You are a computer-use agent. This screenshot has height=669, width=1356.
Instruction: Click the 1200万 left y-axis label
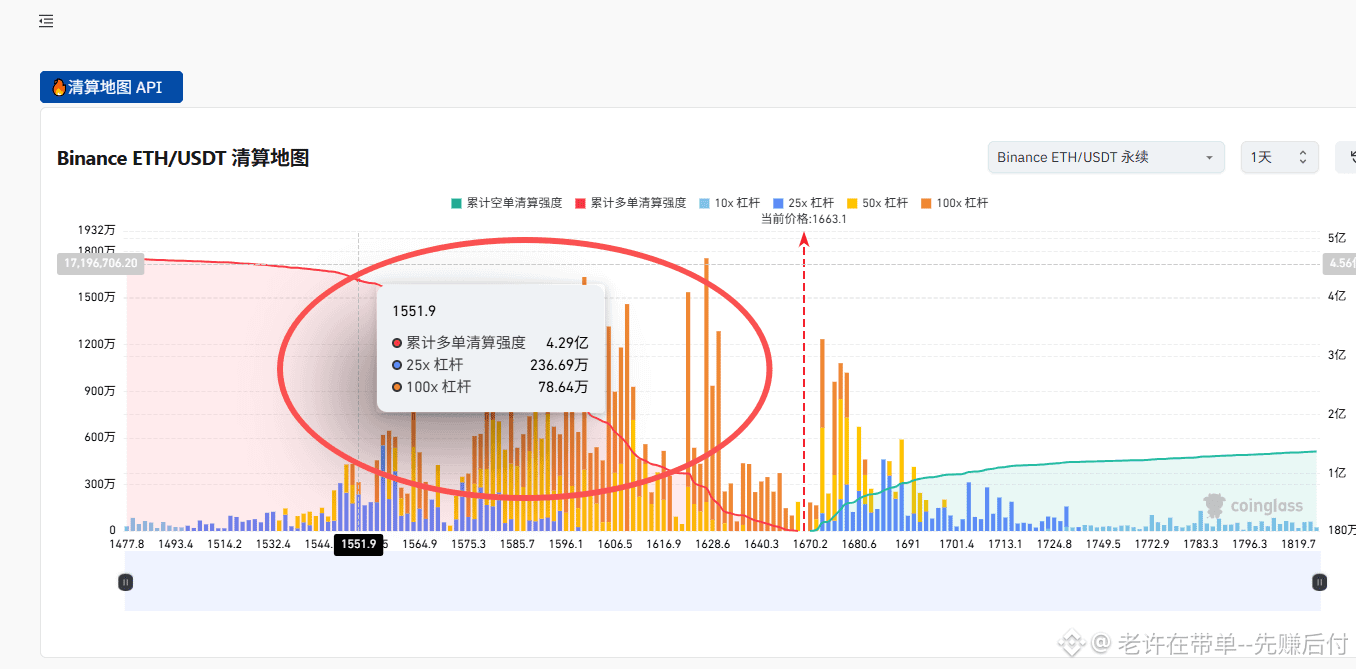pos(97,344)
